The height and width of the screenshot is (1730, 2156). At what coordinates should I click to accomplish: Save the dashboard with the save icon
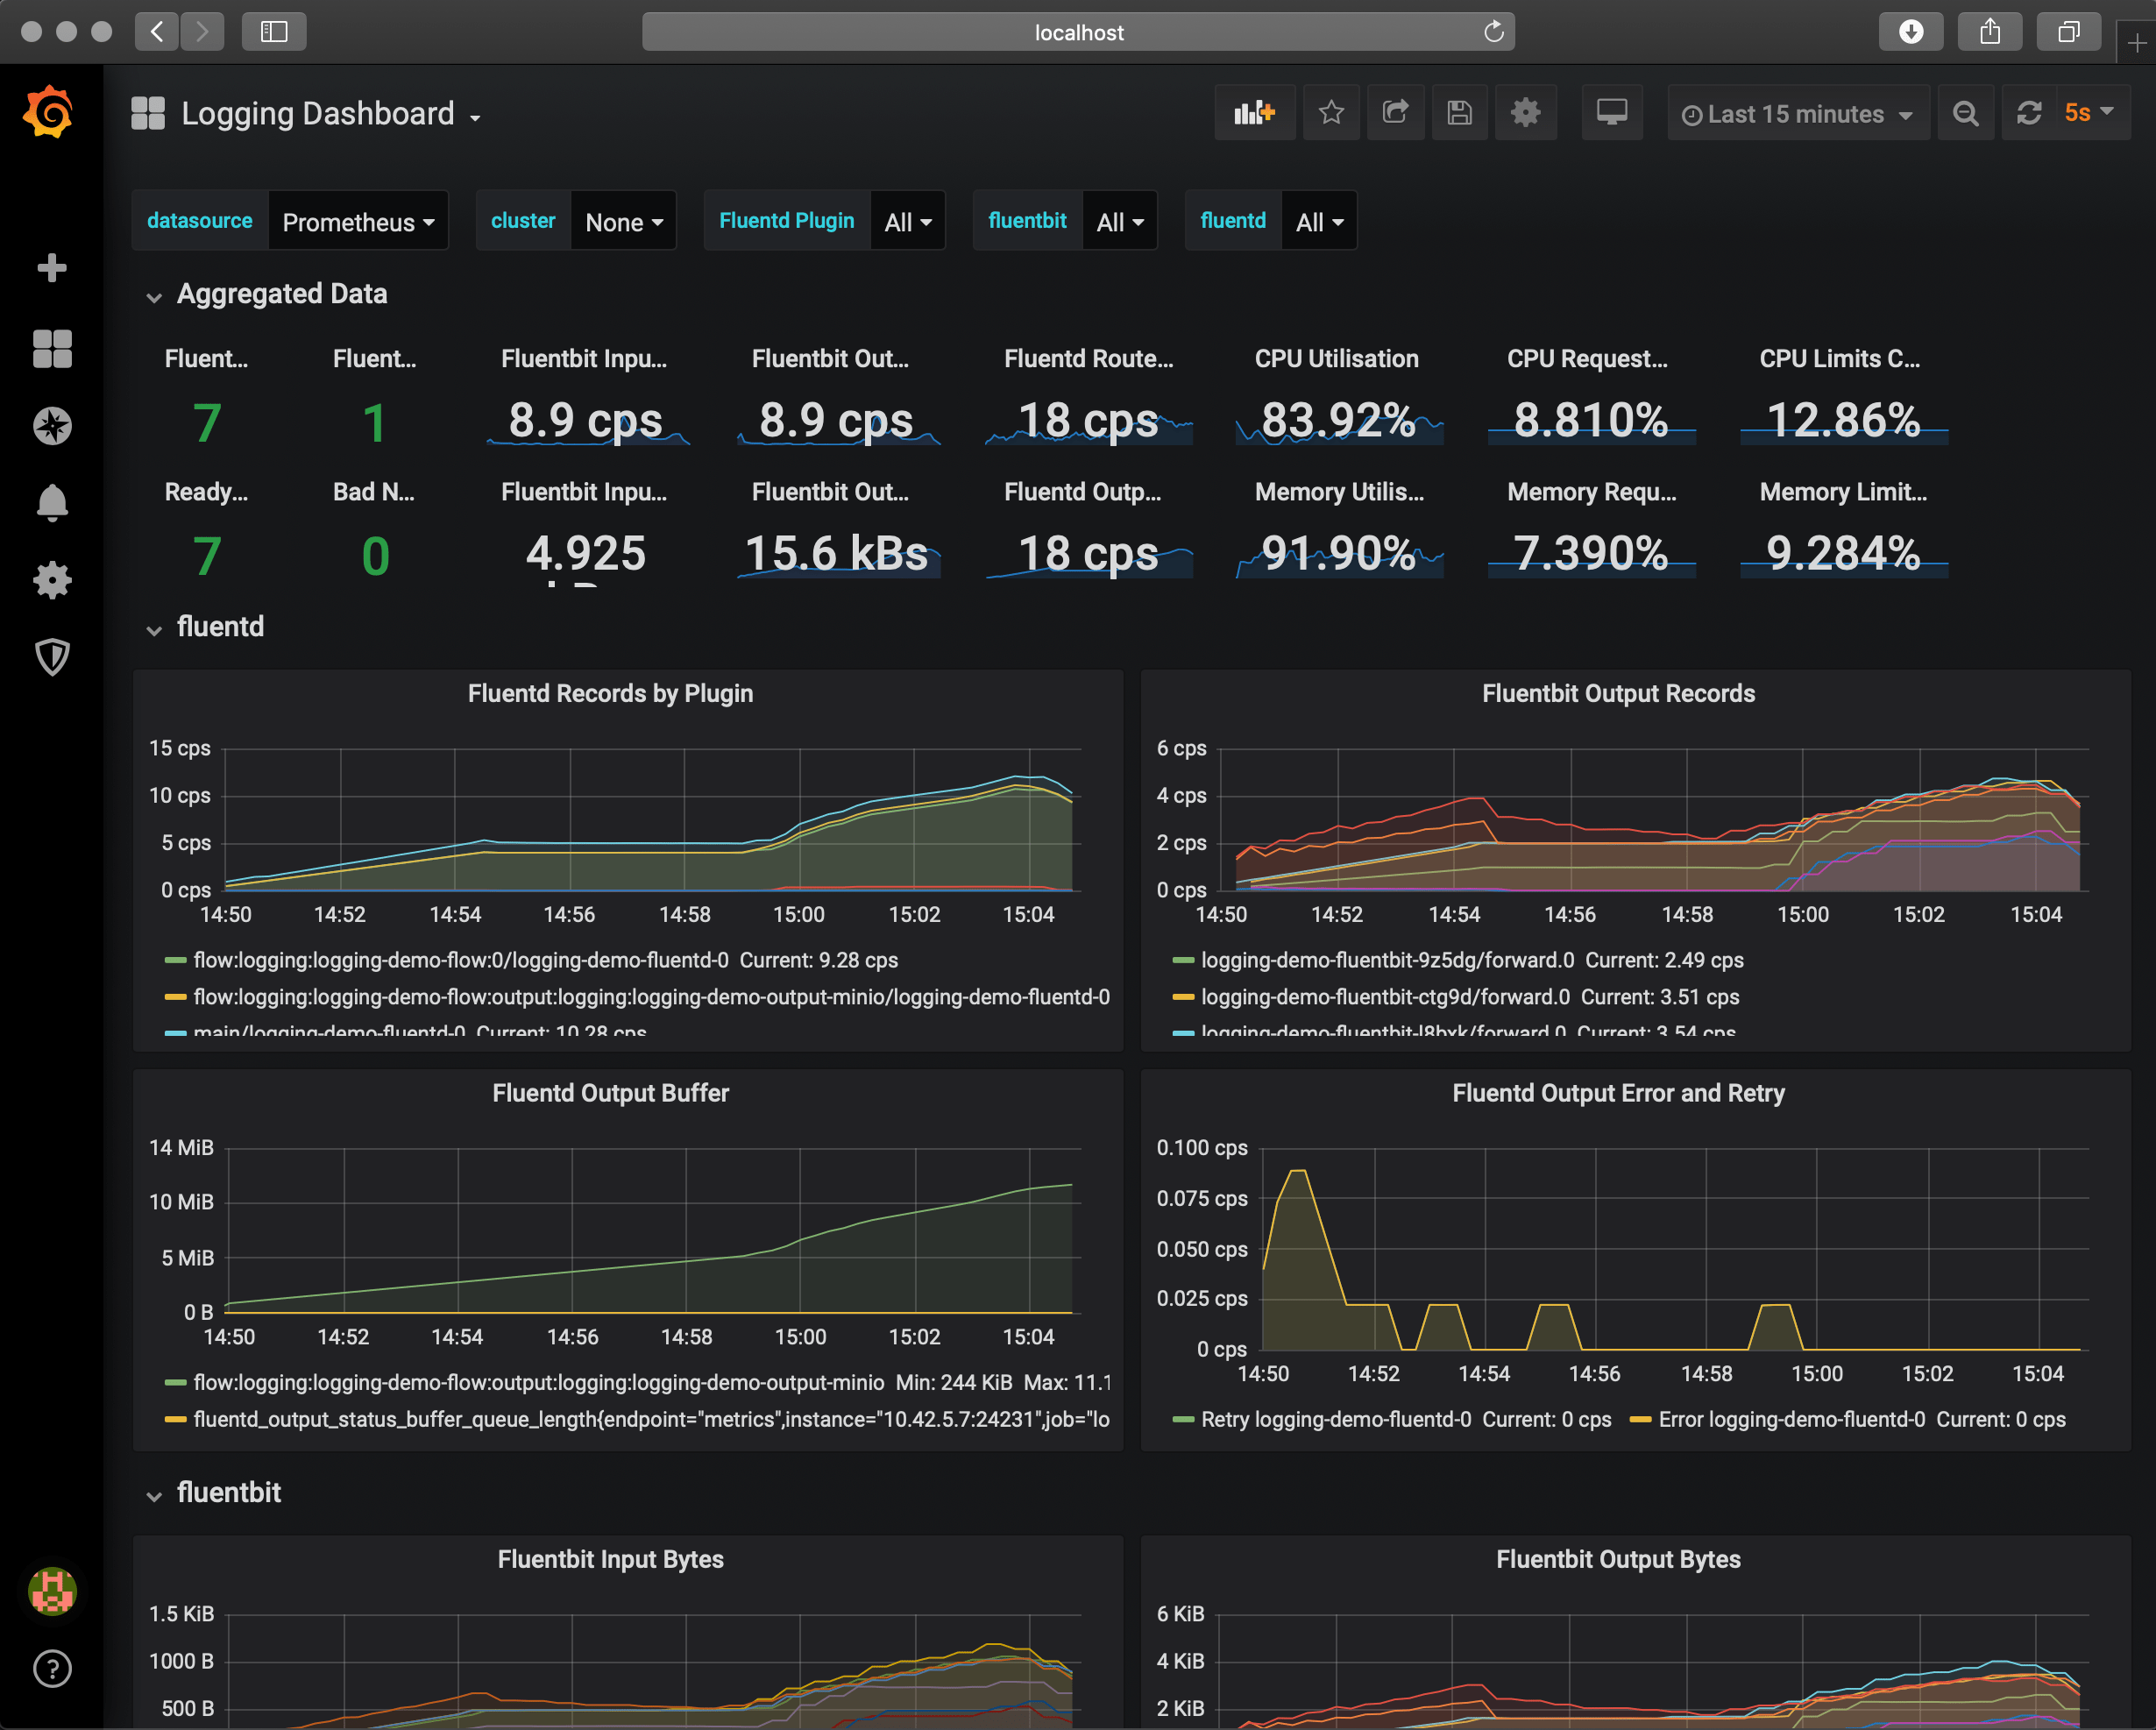[1460, 113]
